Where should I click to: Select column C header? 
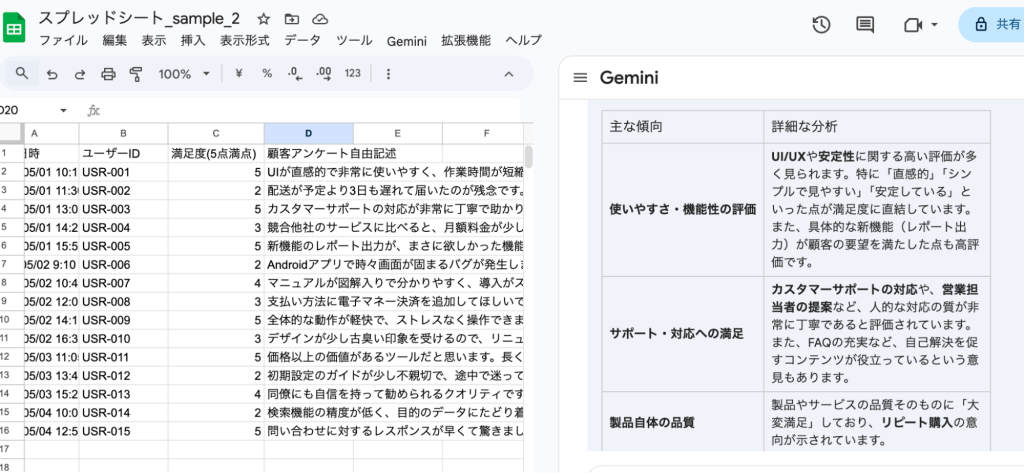point(216,133)
